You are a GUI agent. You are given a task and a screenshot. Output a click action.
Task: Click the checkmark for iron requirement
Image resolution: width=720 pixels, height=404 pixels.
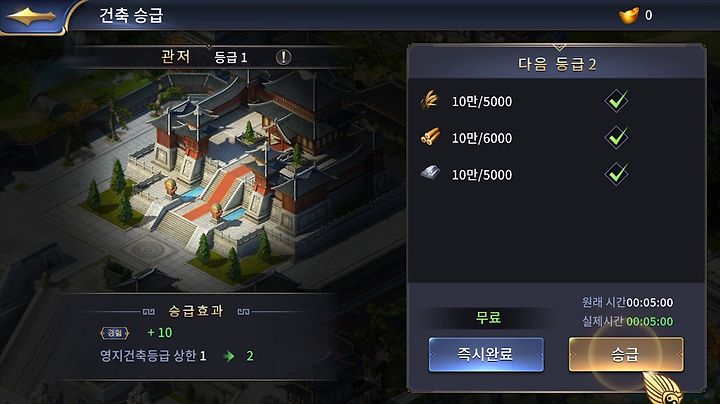tap(616, 174)
